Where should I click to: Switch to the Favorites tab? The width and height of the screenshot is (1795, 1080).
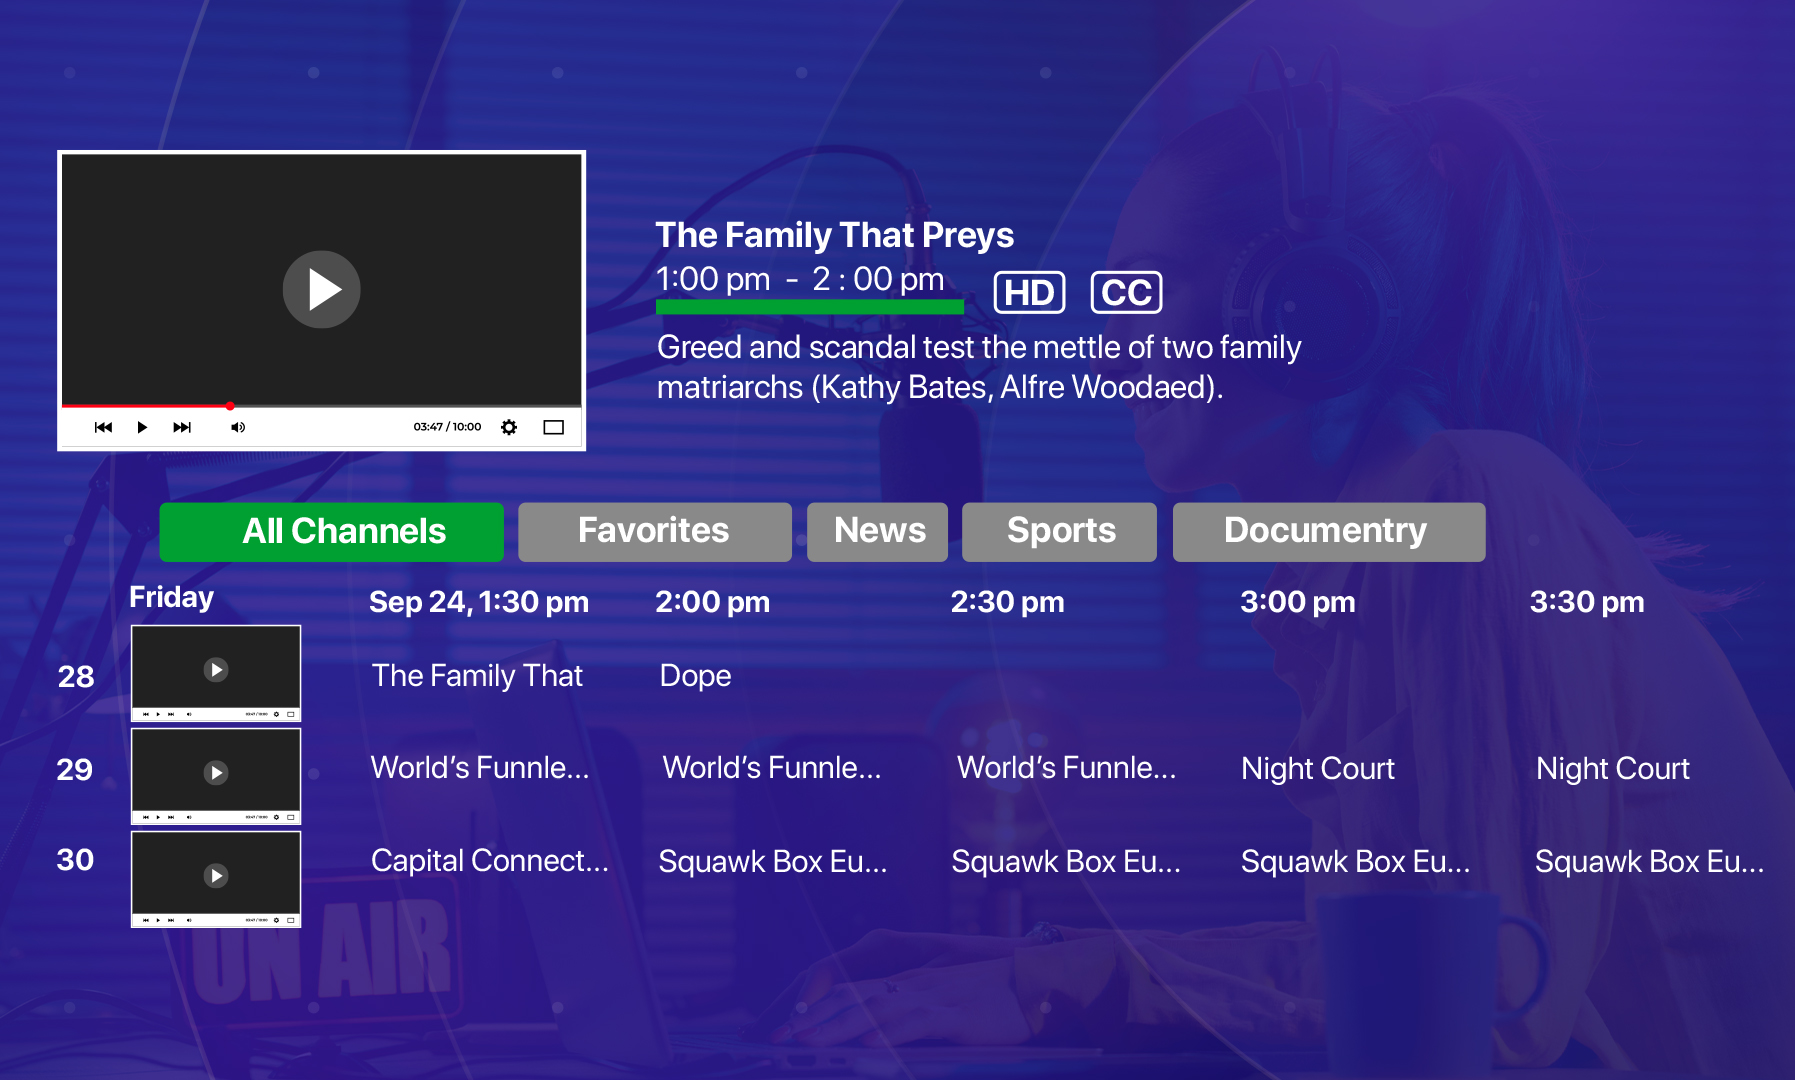click(x=655, y=532)
